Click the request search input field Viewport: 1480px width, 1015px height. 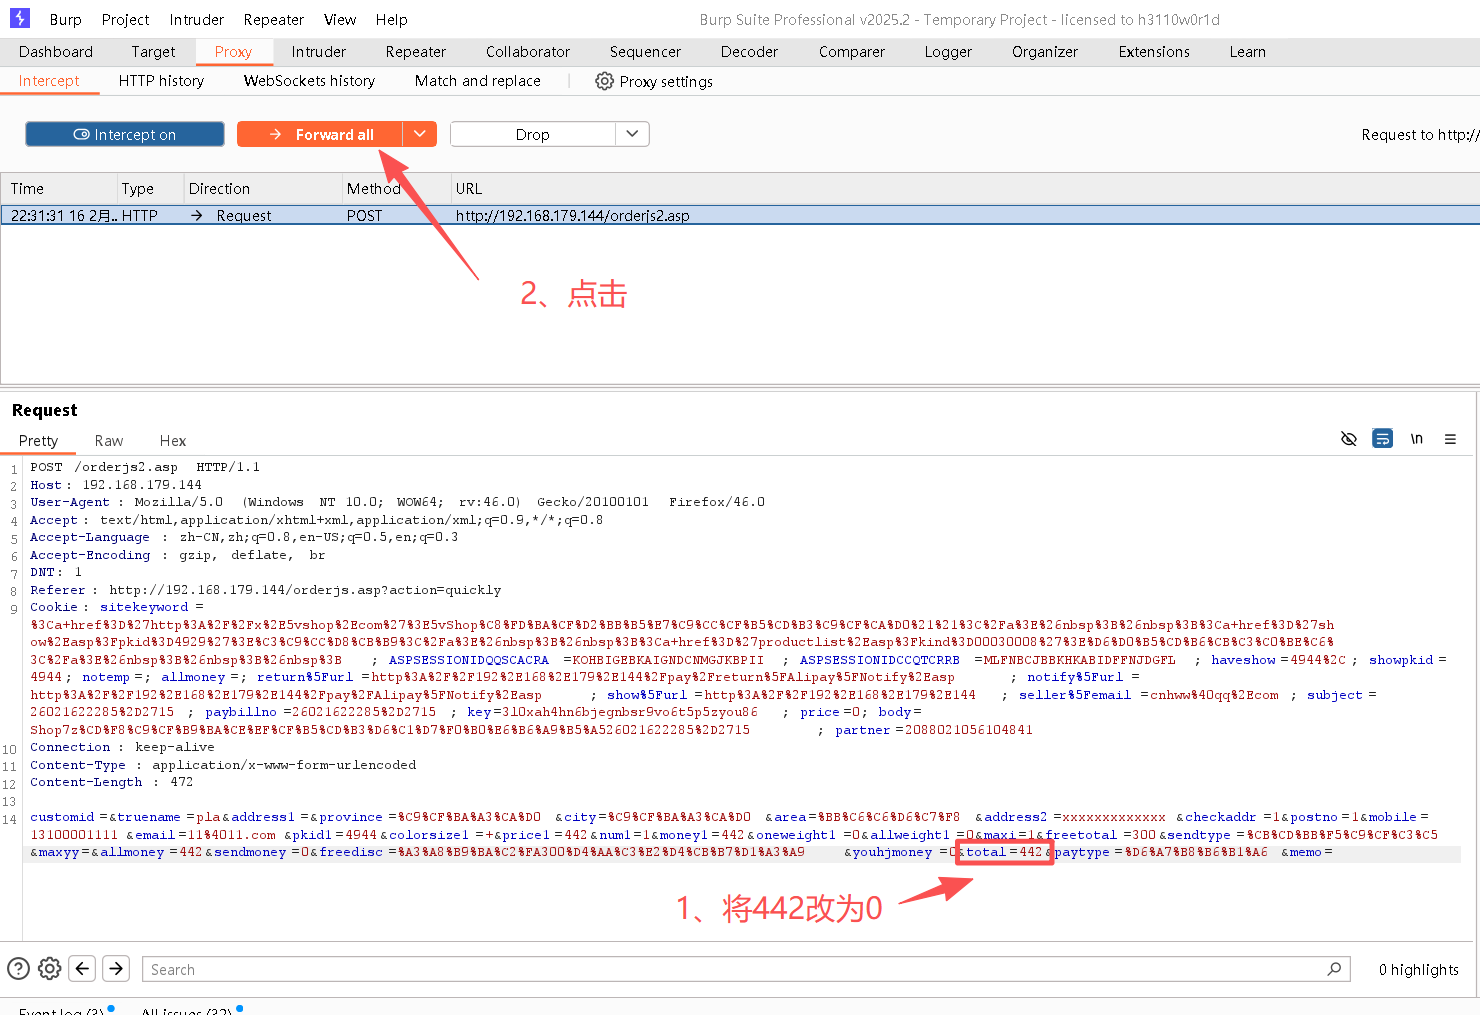point(745,969)
